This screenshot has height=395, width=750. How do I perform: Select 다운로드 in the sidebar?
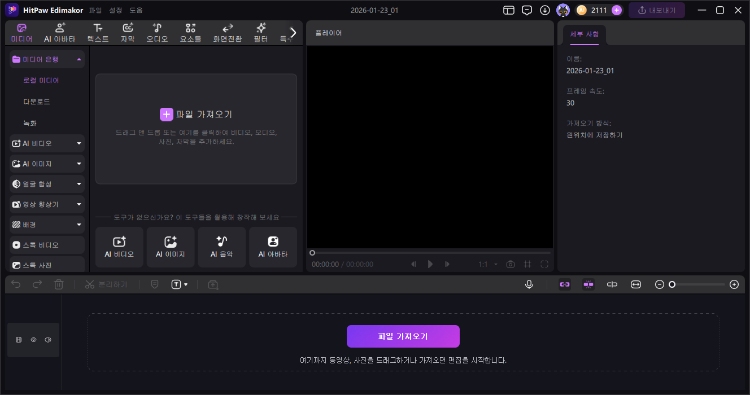[36, 101]
